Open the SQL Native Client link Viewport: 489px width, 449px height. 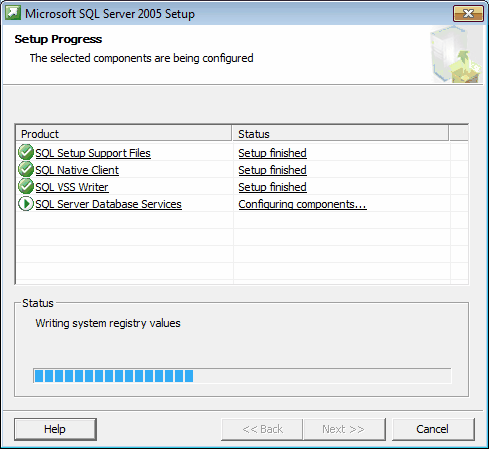[77, 170]
